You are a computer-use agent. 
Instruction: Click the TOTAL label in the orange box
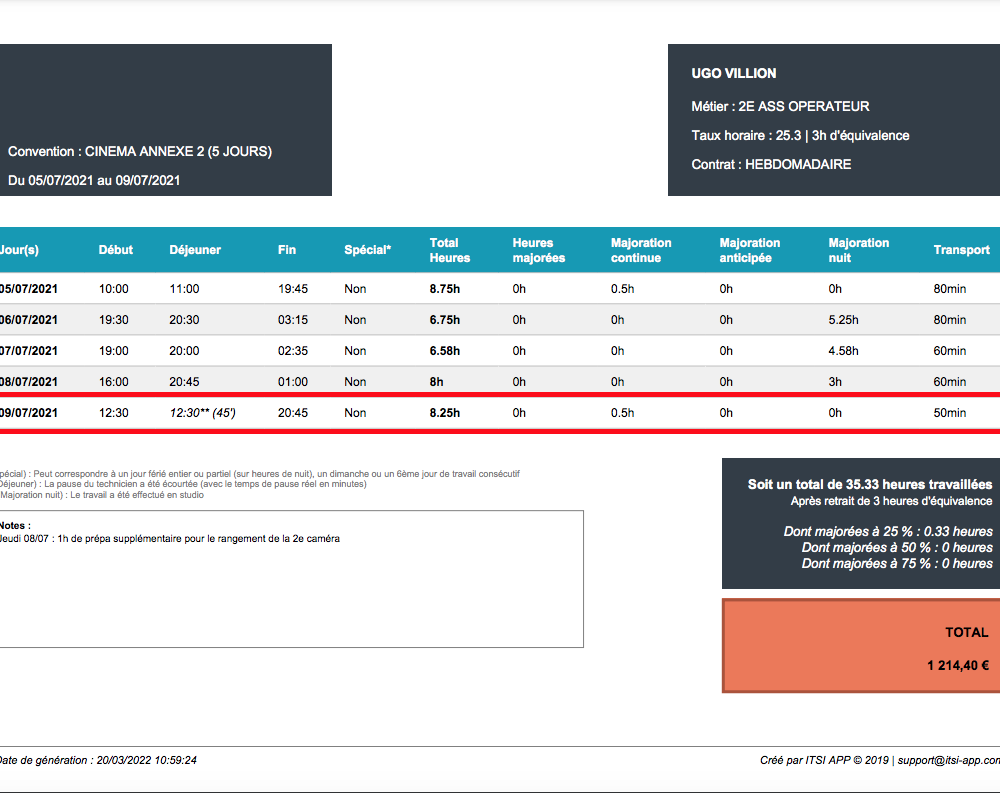[966, 632]
